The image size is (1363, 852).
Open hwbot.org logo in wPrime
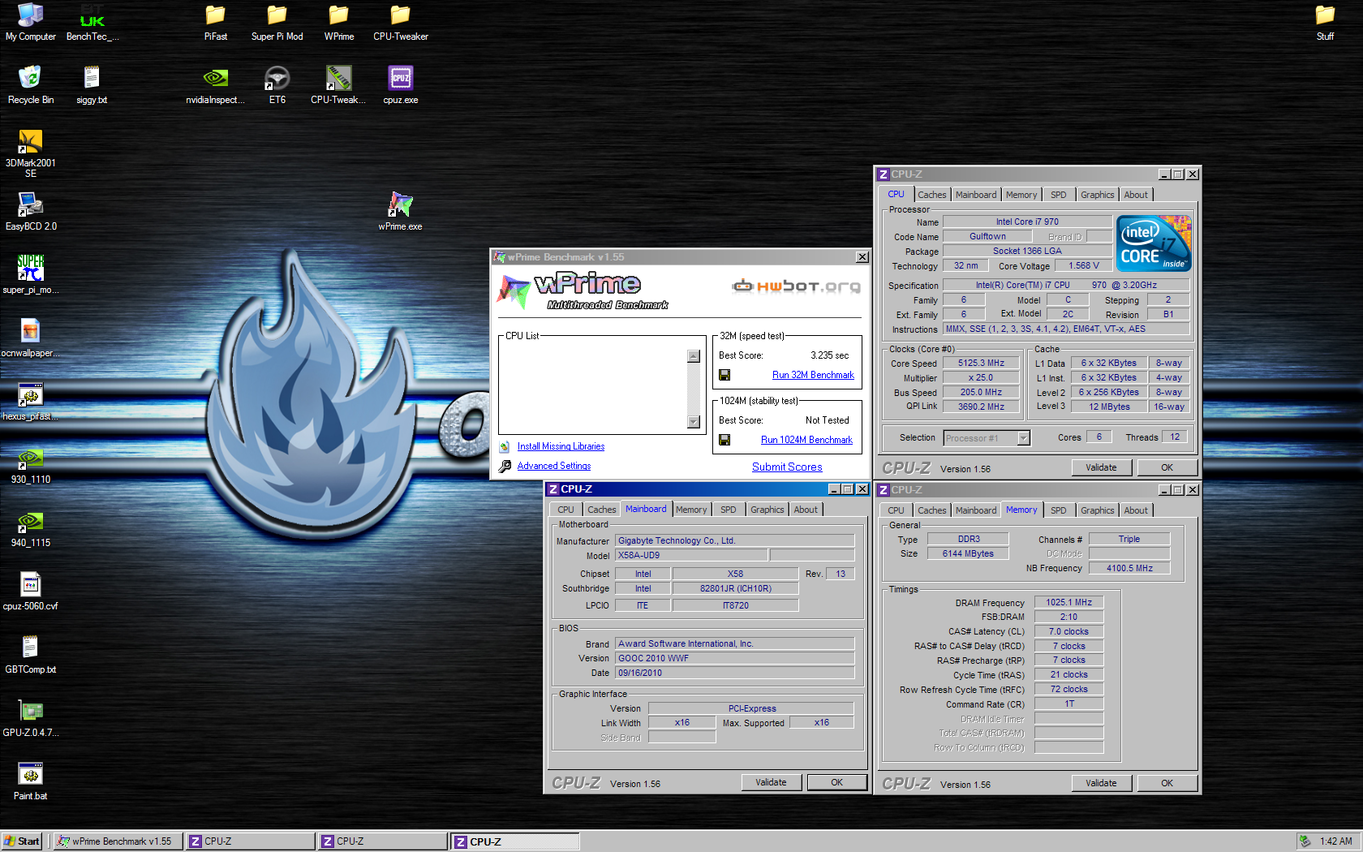point(796,286)
